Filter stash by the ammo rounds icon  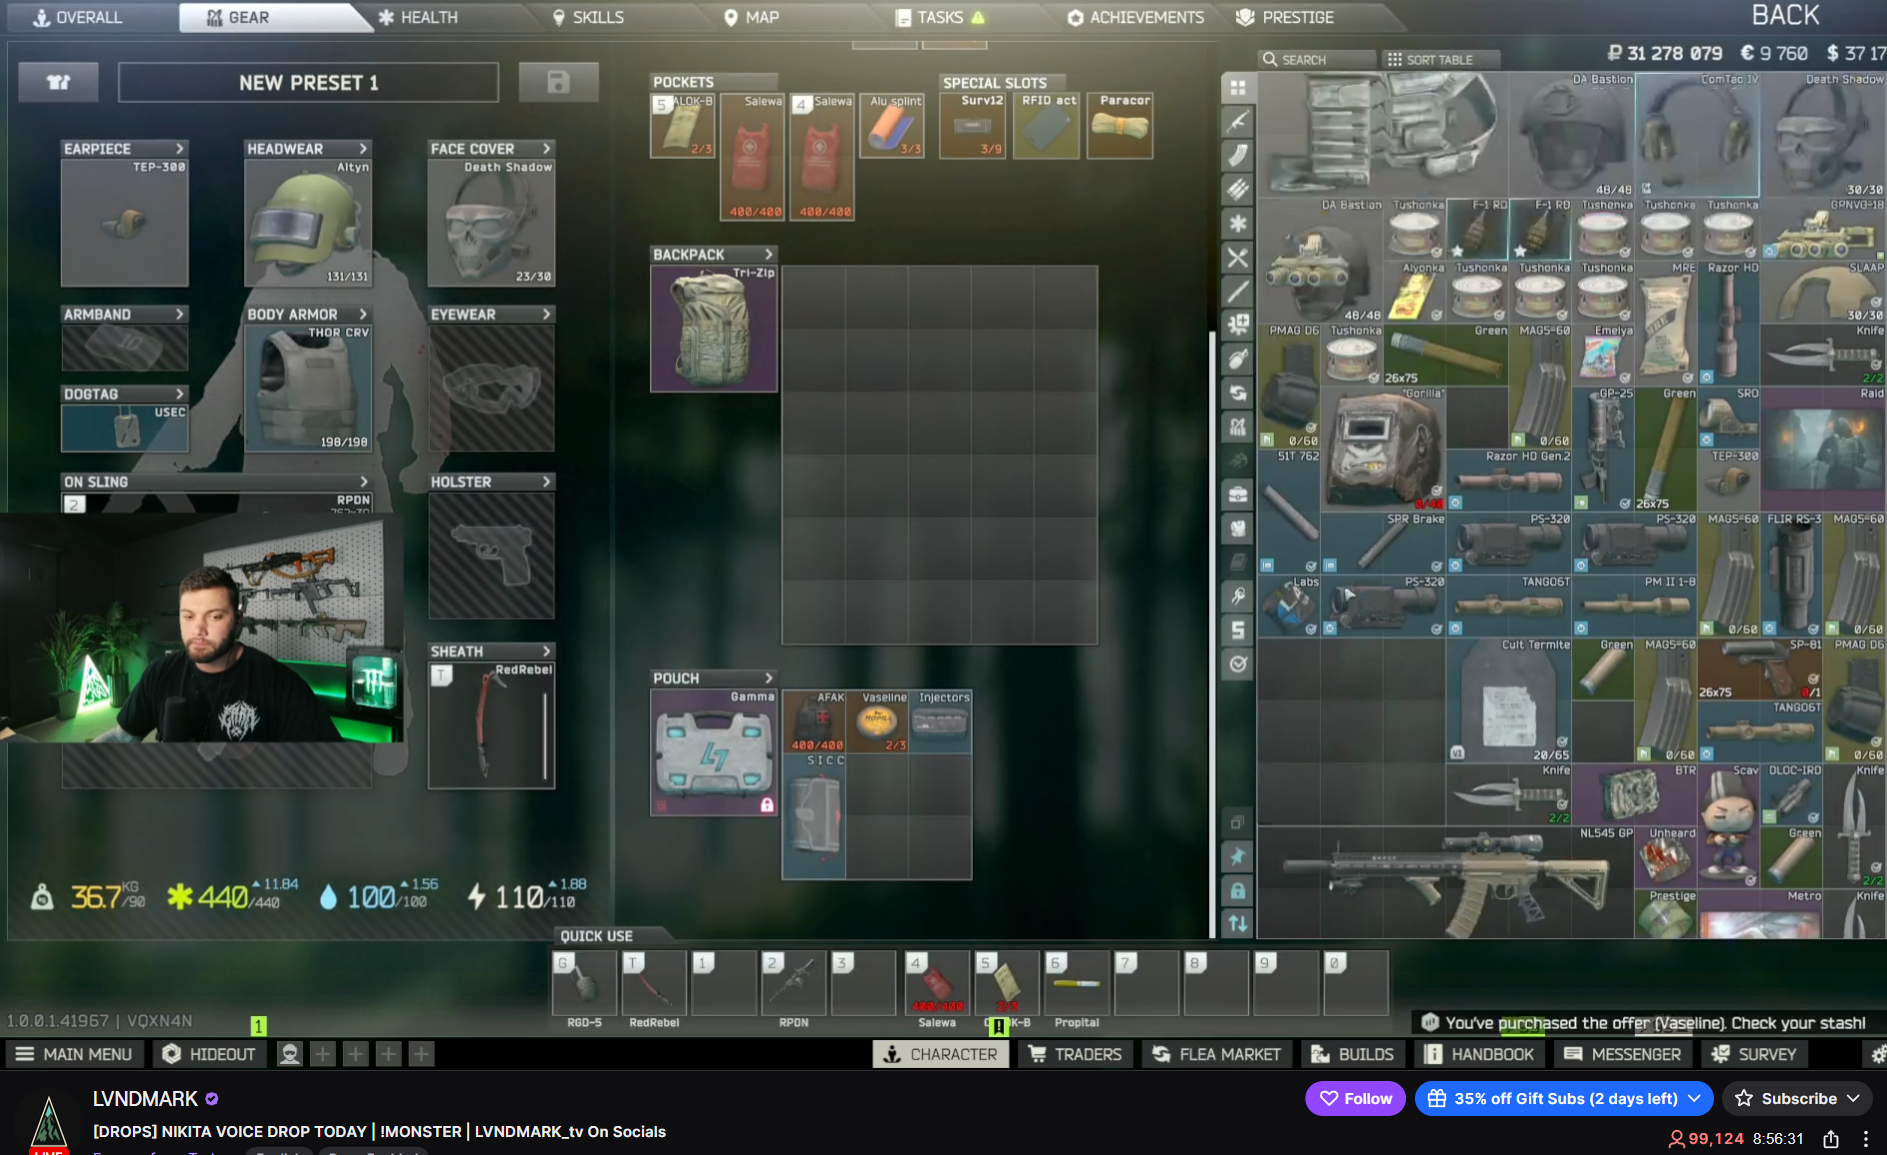coord(1238,190)
